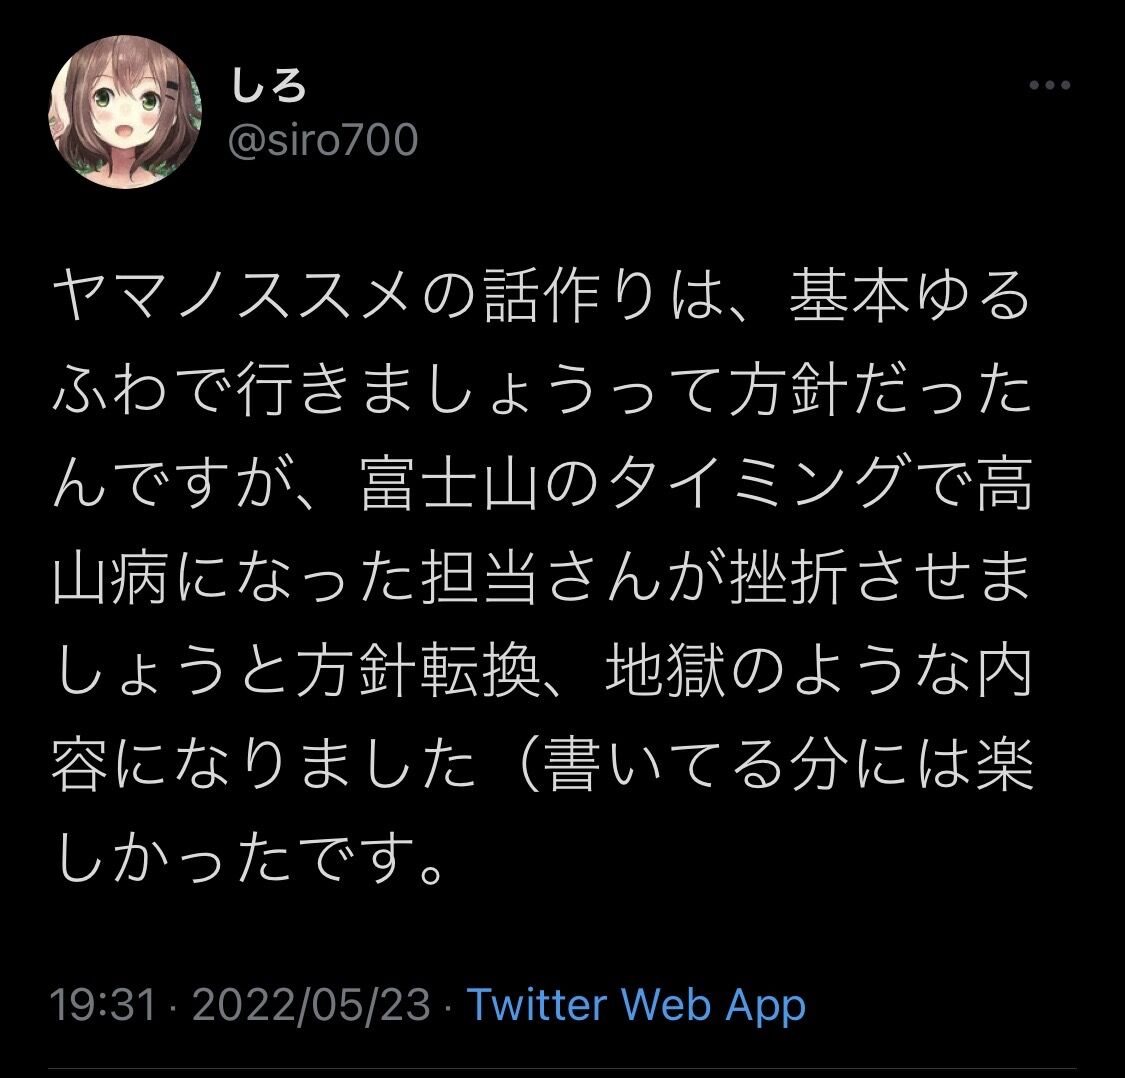Open the Twitter Web App source link

click(636, 1003)
